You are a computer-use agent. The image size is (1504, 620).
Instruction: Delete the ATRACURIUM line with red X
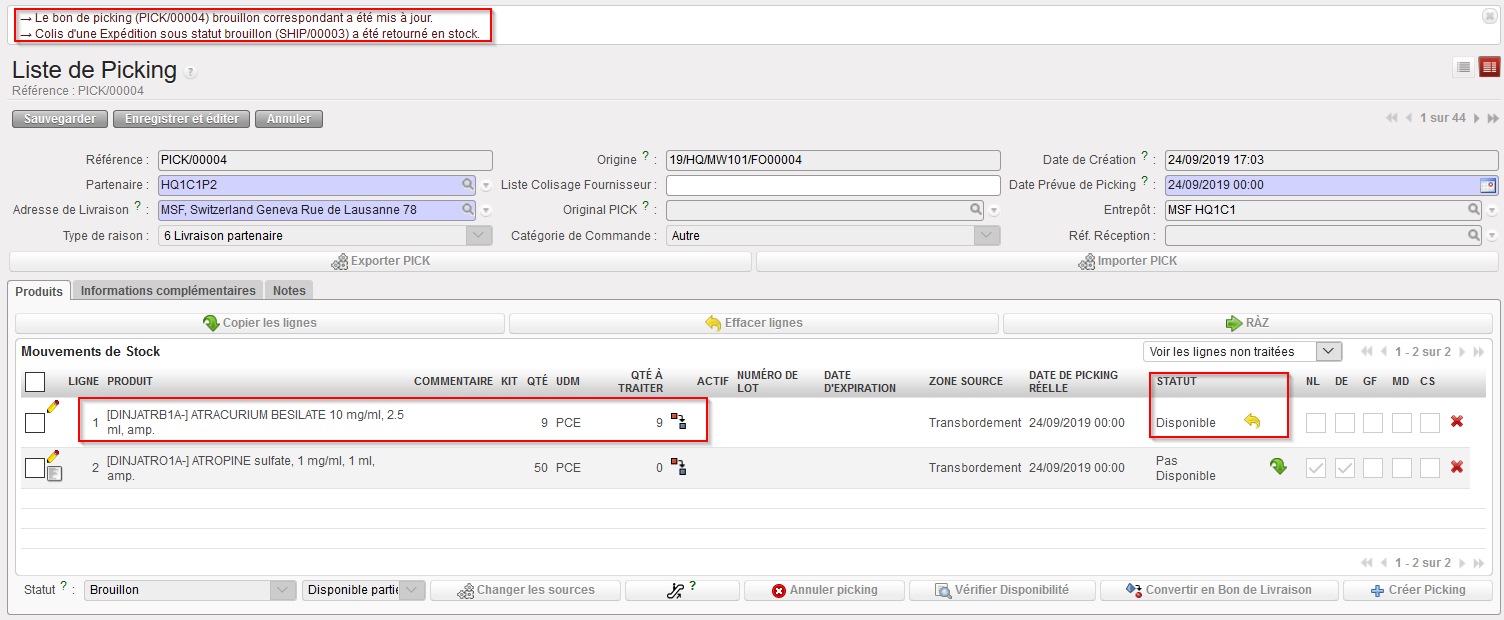pyautogui.click(x=1457, y=422)
